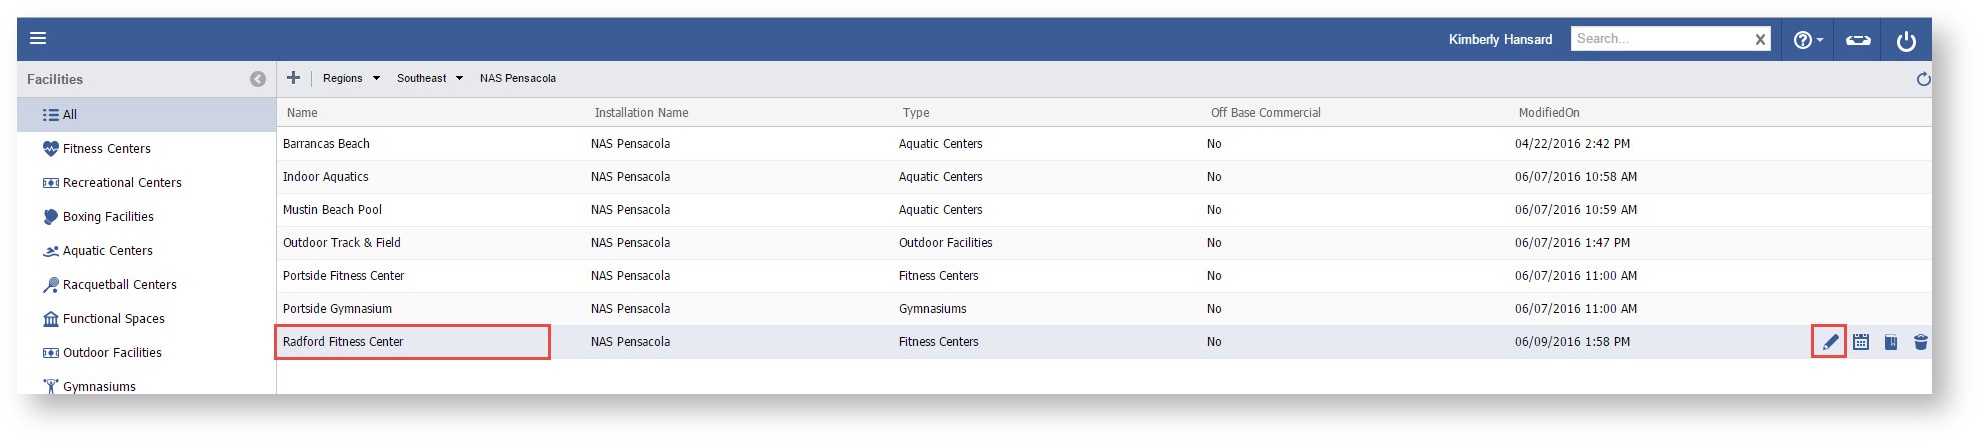Expand the Regions dropdown
Viewport: 1980px width, 442px height.
coord(351,78)
